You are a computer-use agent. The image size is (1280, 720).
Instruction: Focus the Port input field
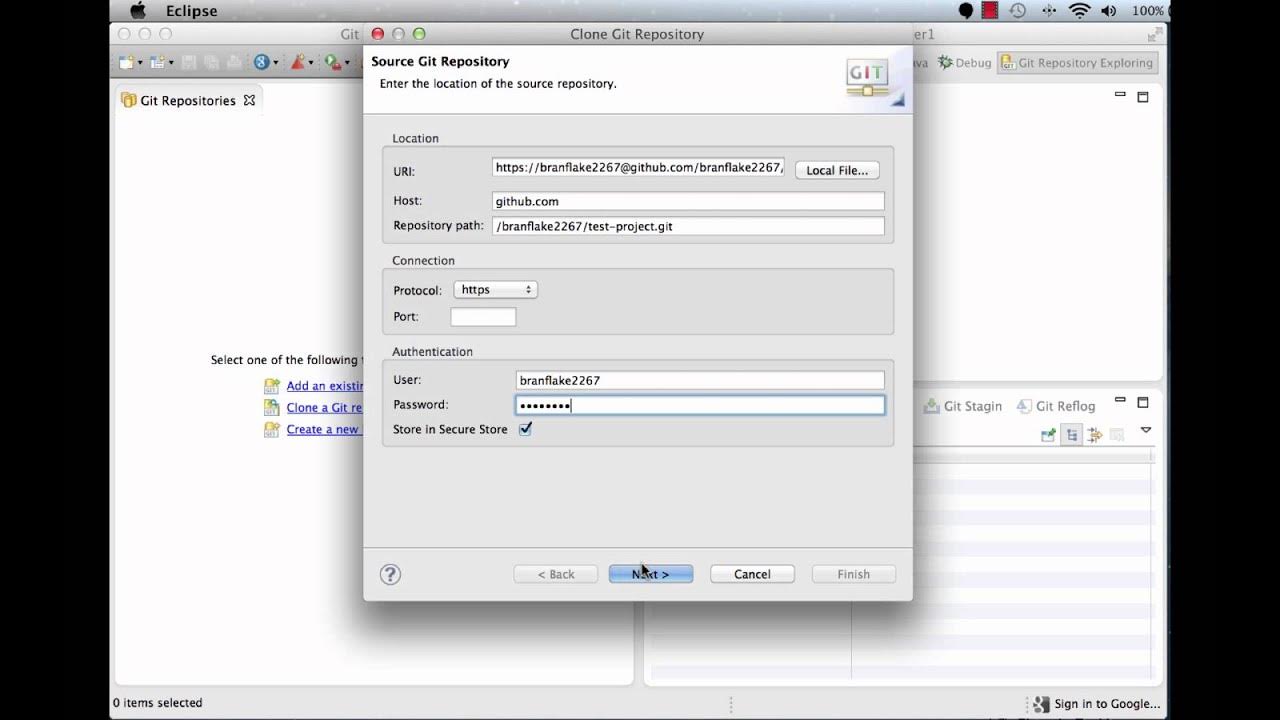pyautogui.click(x=483, y=317)
